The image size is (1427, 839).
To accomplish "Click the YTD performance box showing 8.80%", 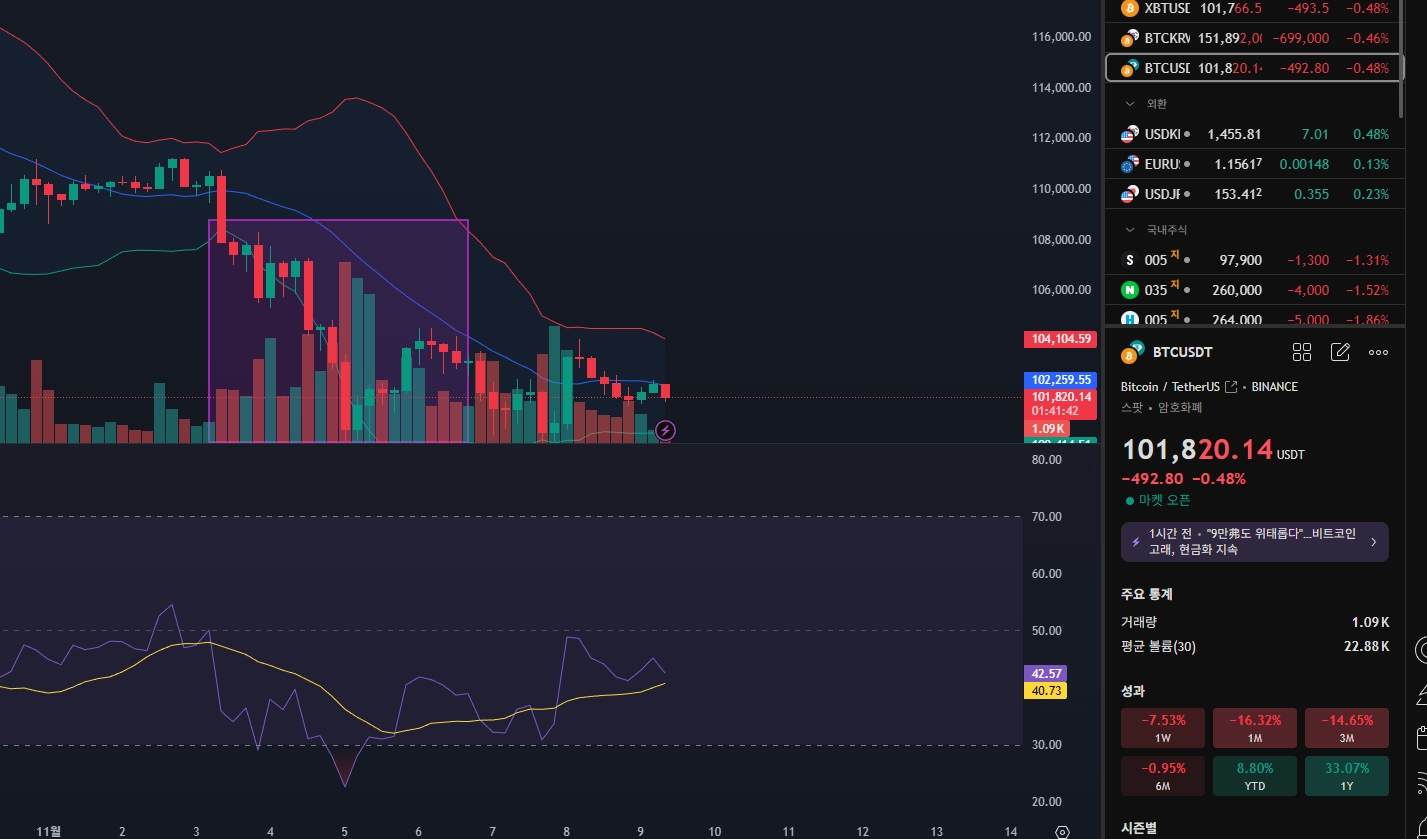I will (1255, 776).
